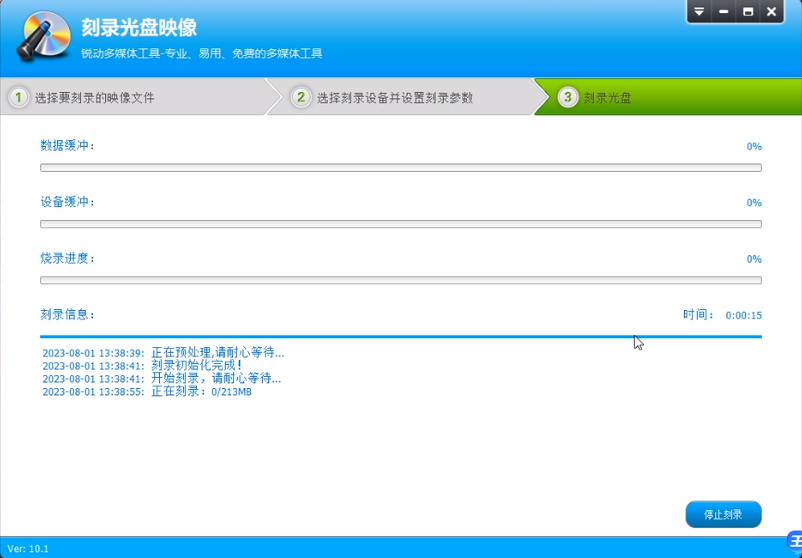
Task: Select log line 正在预处理,请耐心等待
Action: tap(163, 353)
